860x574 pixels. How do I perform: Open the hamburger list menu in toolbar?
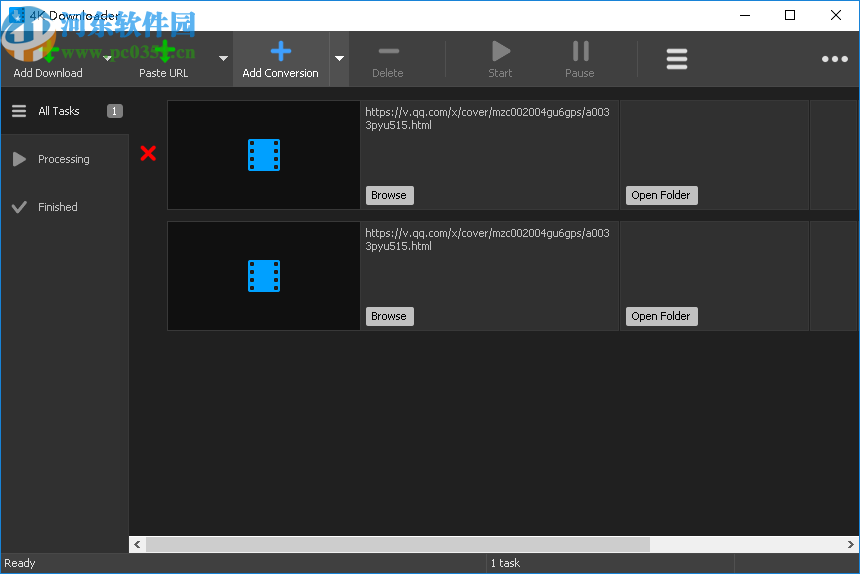(677, 59)
